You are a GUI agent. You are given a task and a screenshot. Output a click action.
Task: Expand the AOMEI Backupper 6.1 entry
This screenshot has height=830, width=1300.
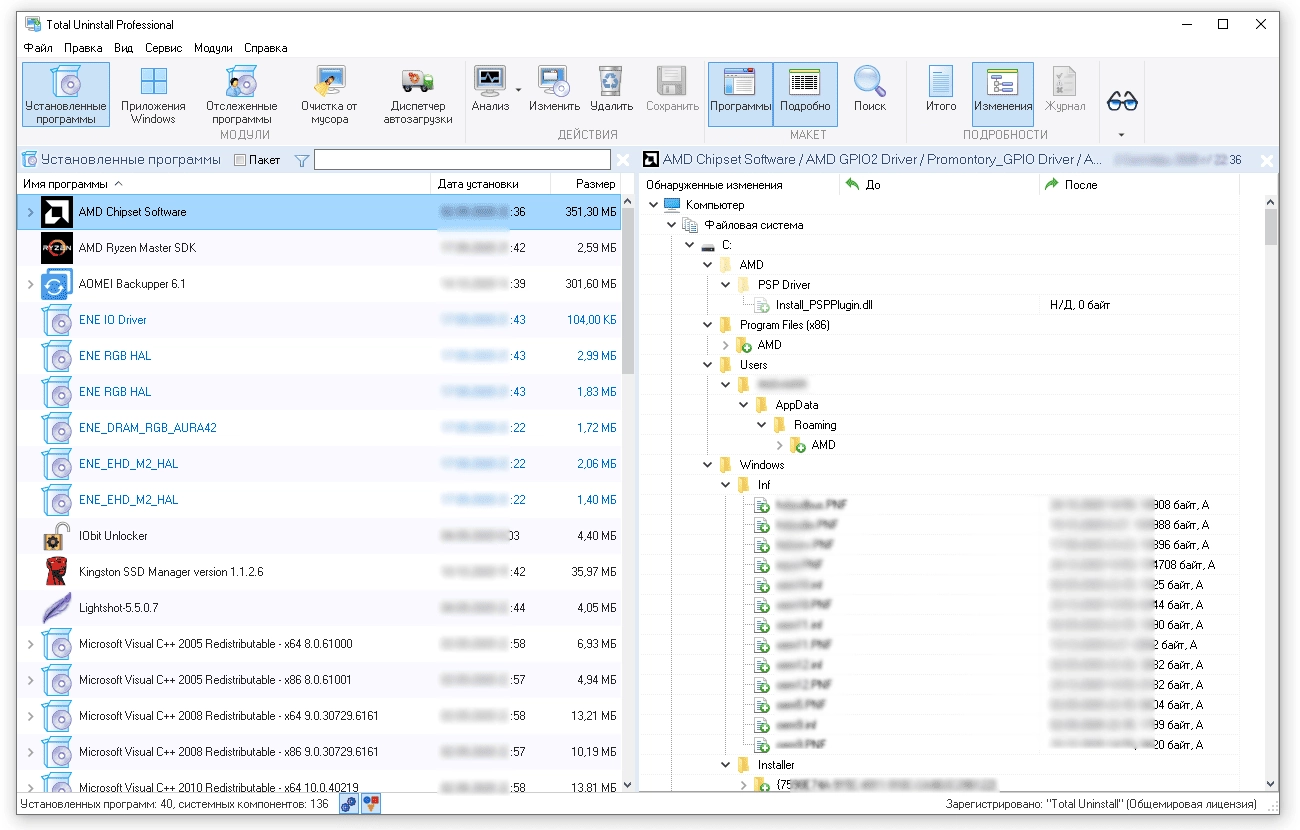(x=30, y=284)
